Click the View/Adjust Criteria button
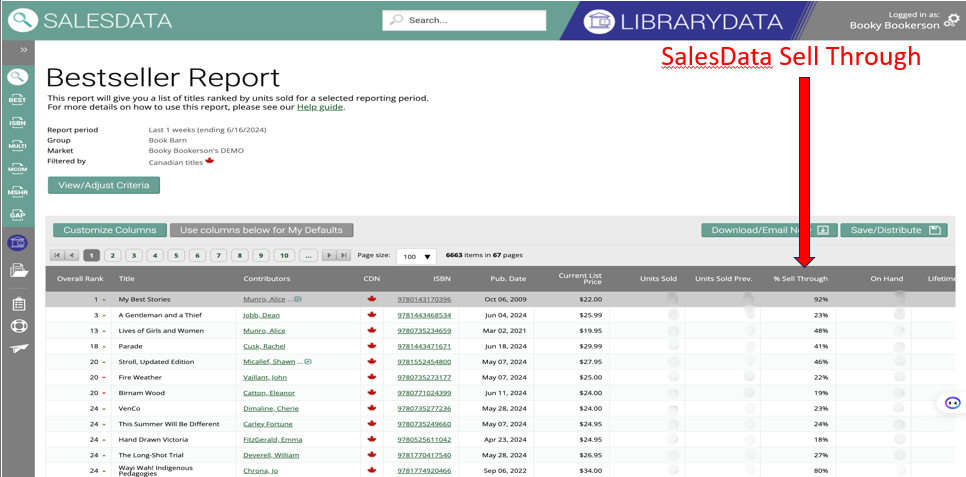The height and width of the screenshot is (477, 966). (x=104, y=185)
